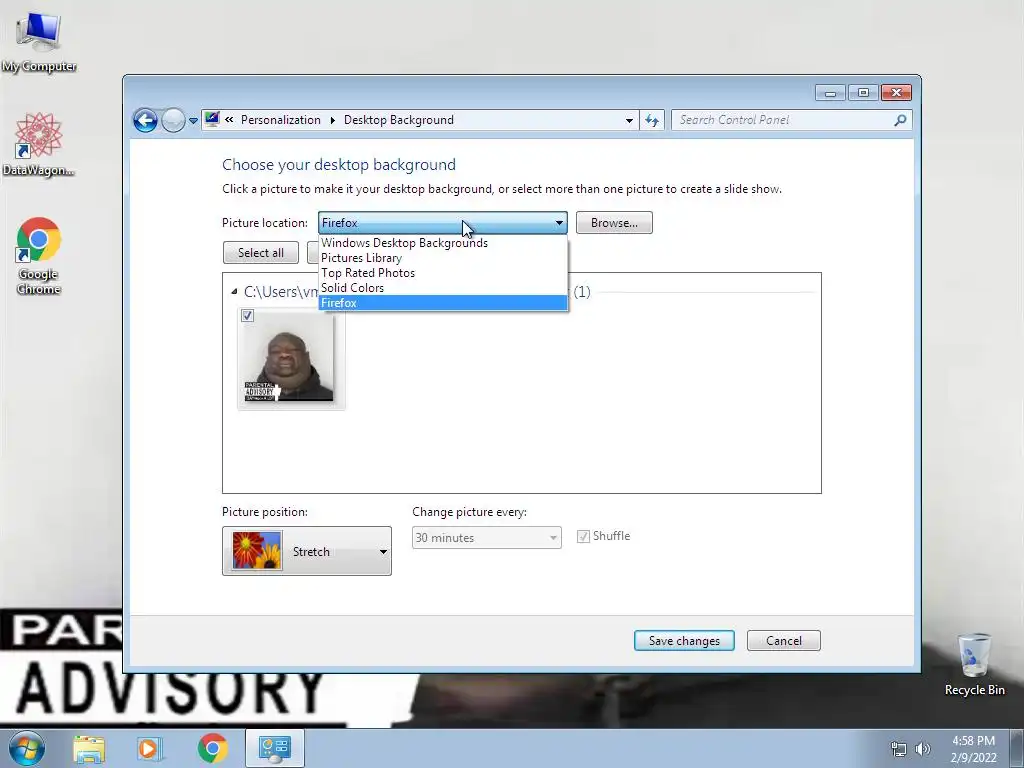Click the taskbar clock showing 4:58 PM
1024x768 pixels.
point(973,749)
